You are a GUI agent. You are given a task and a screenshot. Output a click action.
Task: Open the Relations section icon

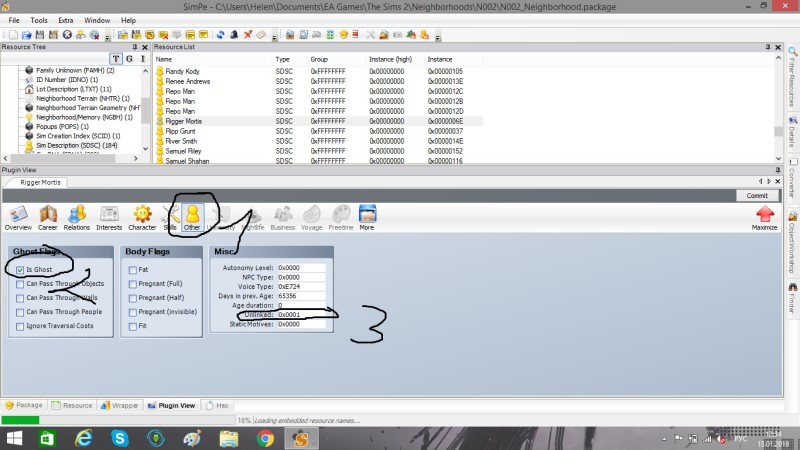point(77,218)
